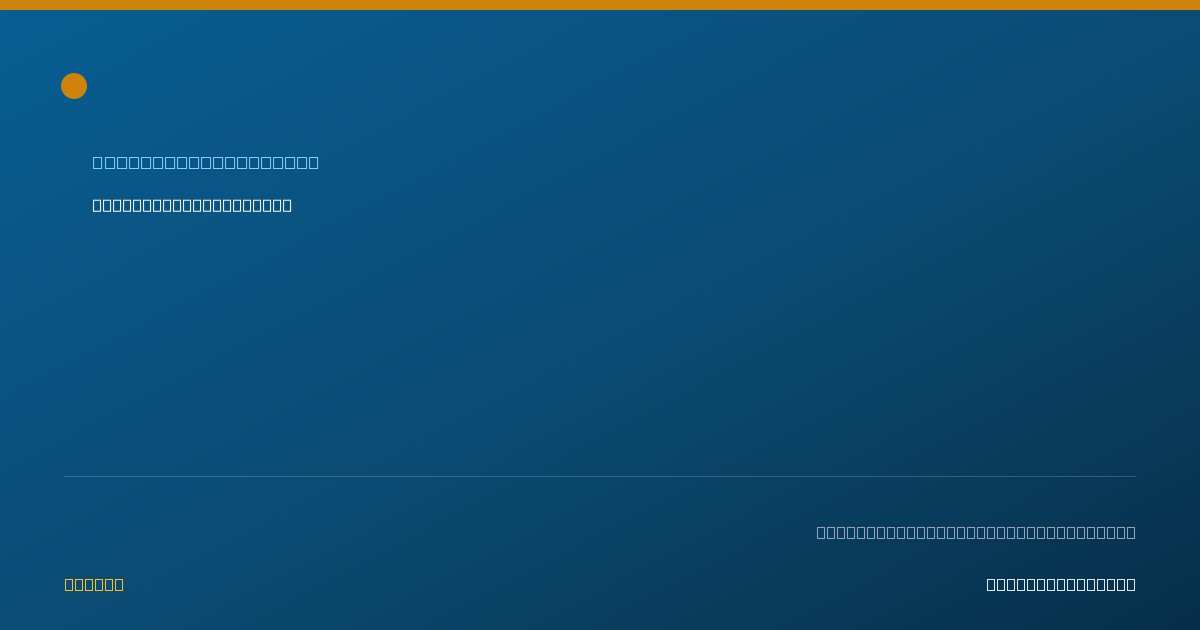Select the orange dot above the heading
This screenshot has width=1200, height=630.
[x=74, y=86]
